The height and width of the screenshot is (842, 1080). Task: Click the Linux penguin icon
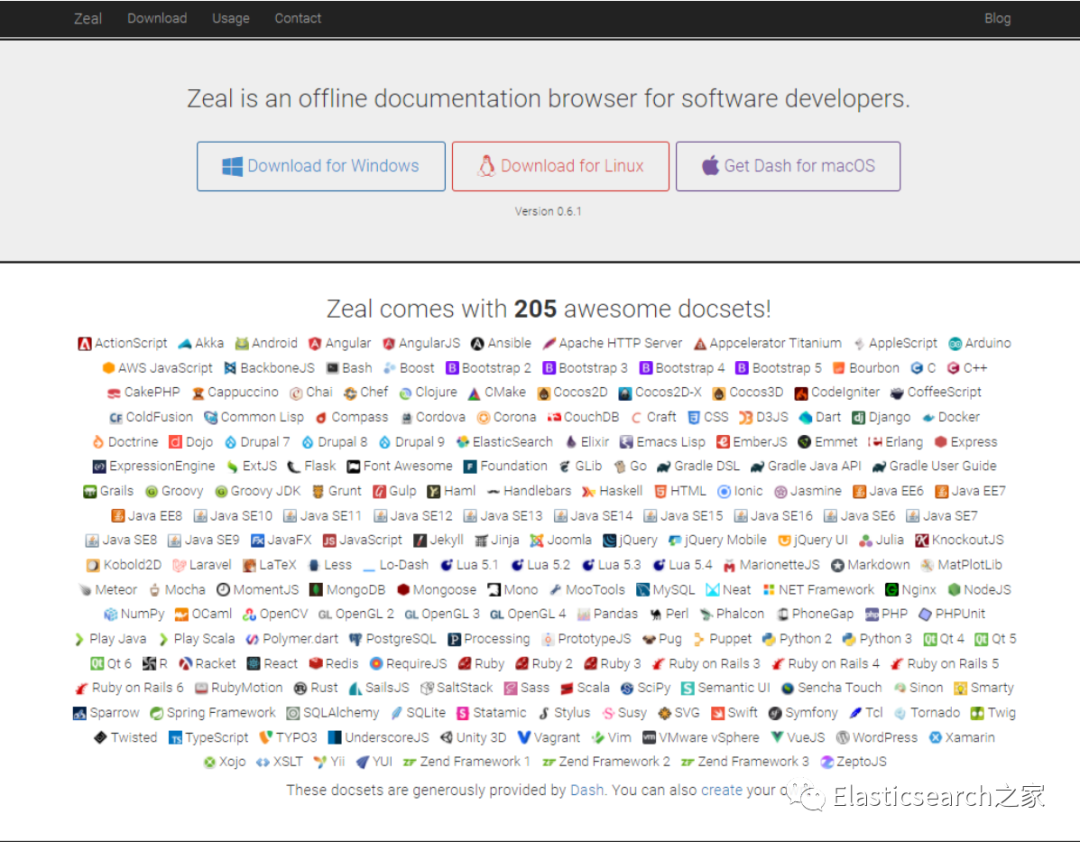click(x=486, y=166)
